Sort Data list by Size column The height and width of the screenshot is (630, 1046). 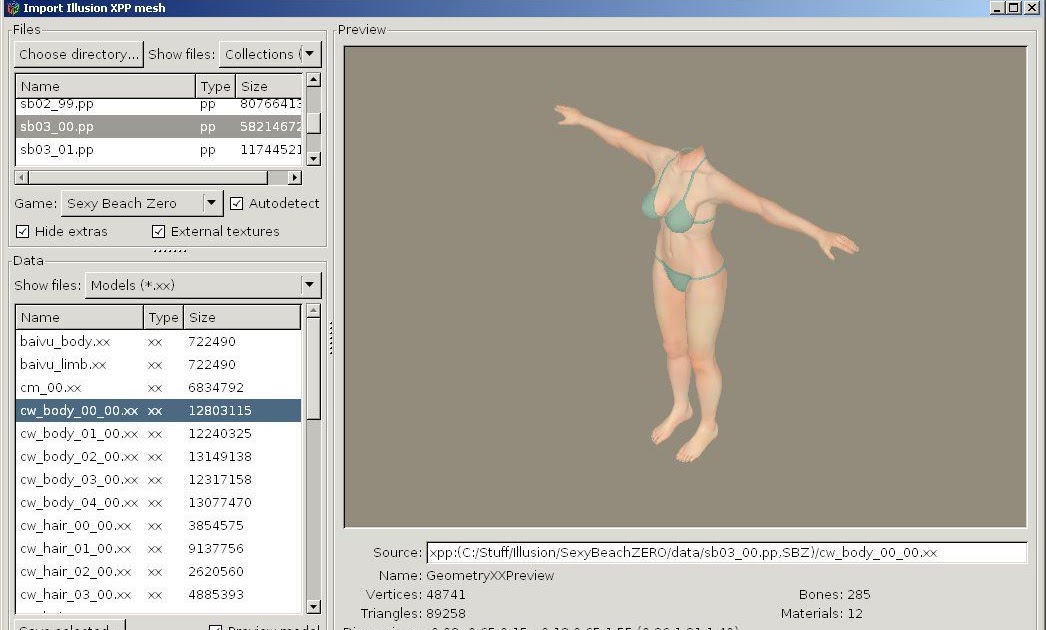[x=242, y=317]
